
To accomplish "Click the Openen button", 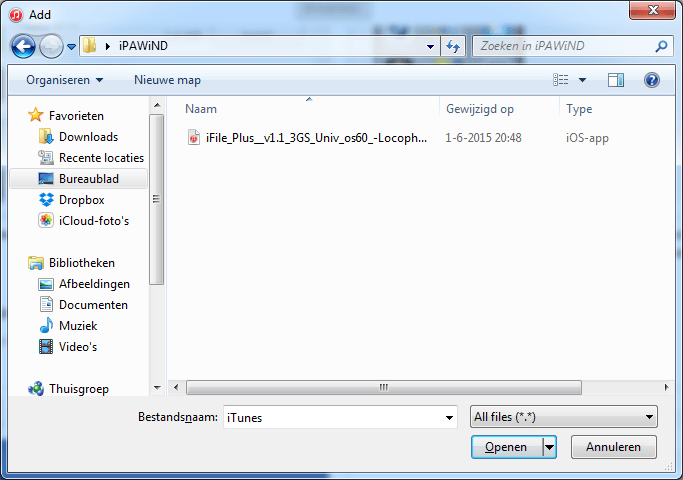I will (x=507, y=447).
